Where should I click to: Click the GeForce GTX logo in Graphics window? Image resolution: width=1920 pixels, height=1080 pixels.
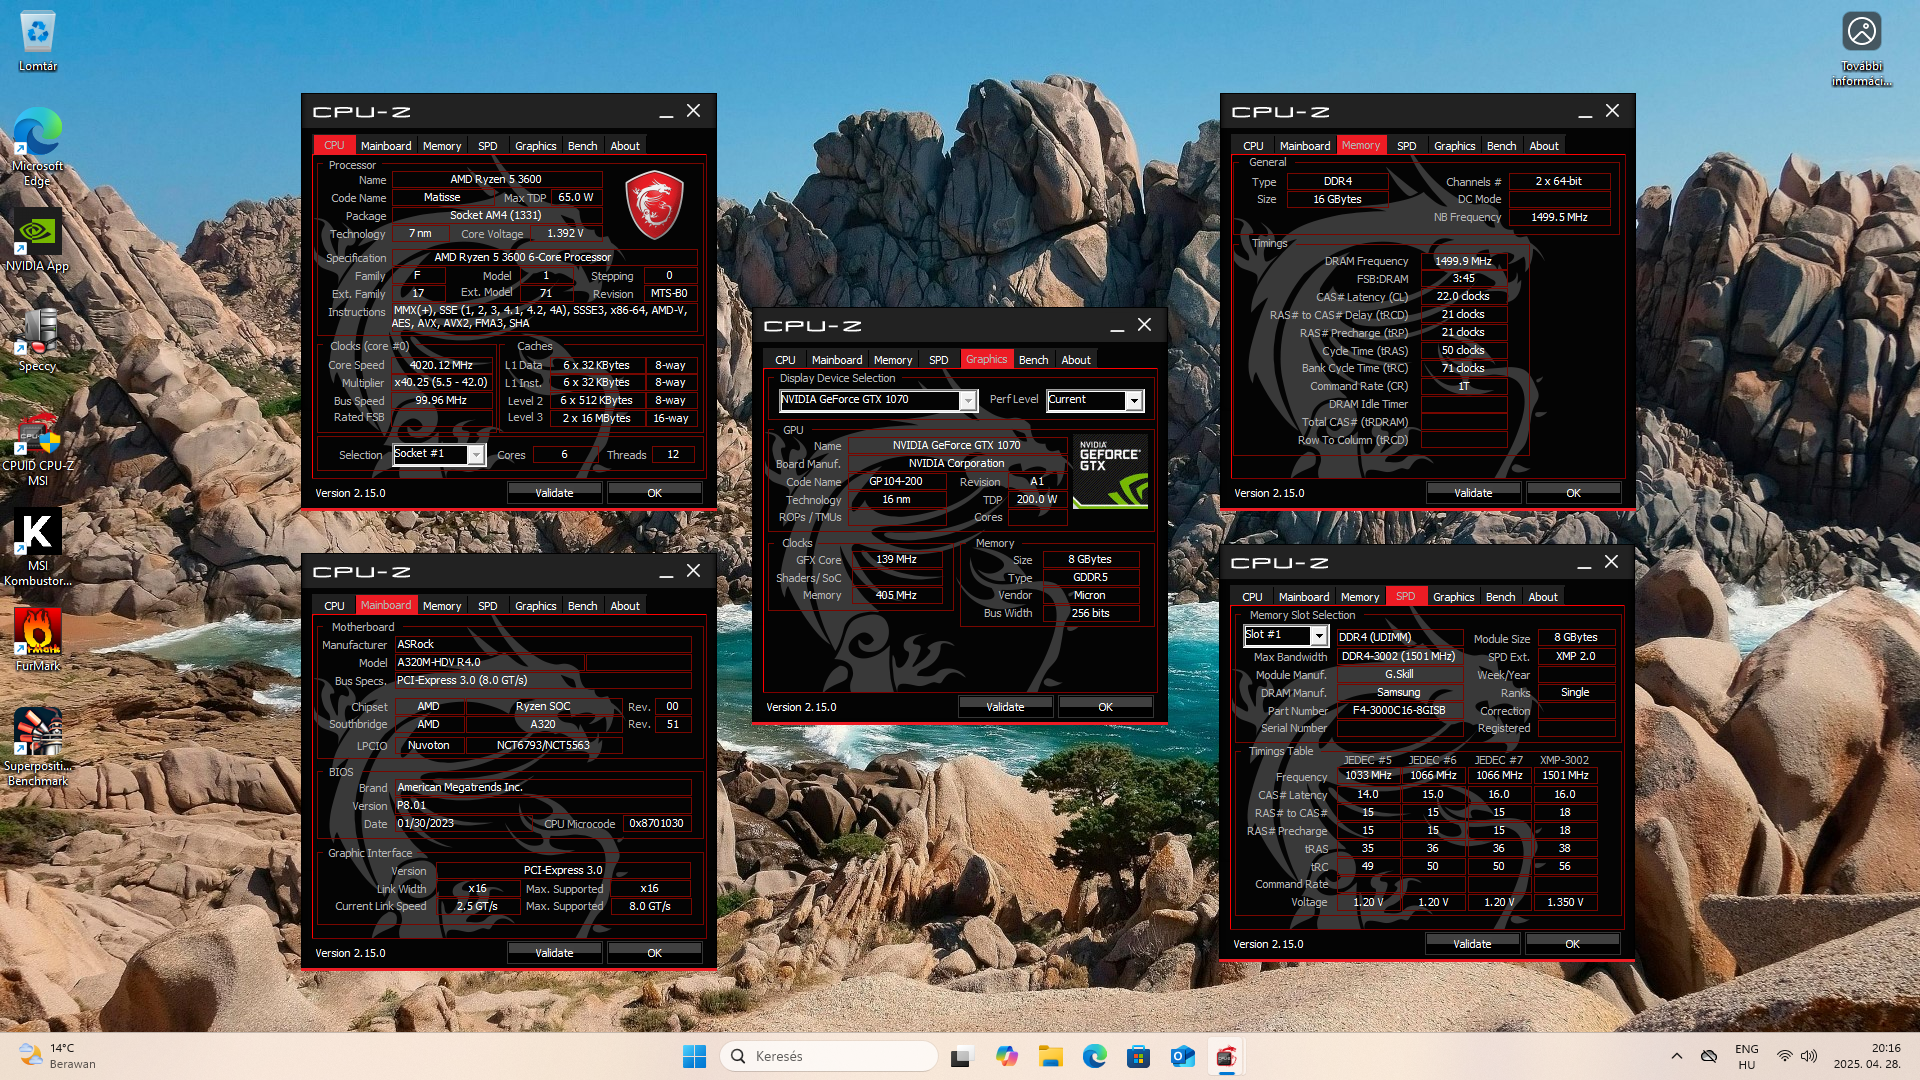point(1110,473)
